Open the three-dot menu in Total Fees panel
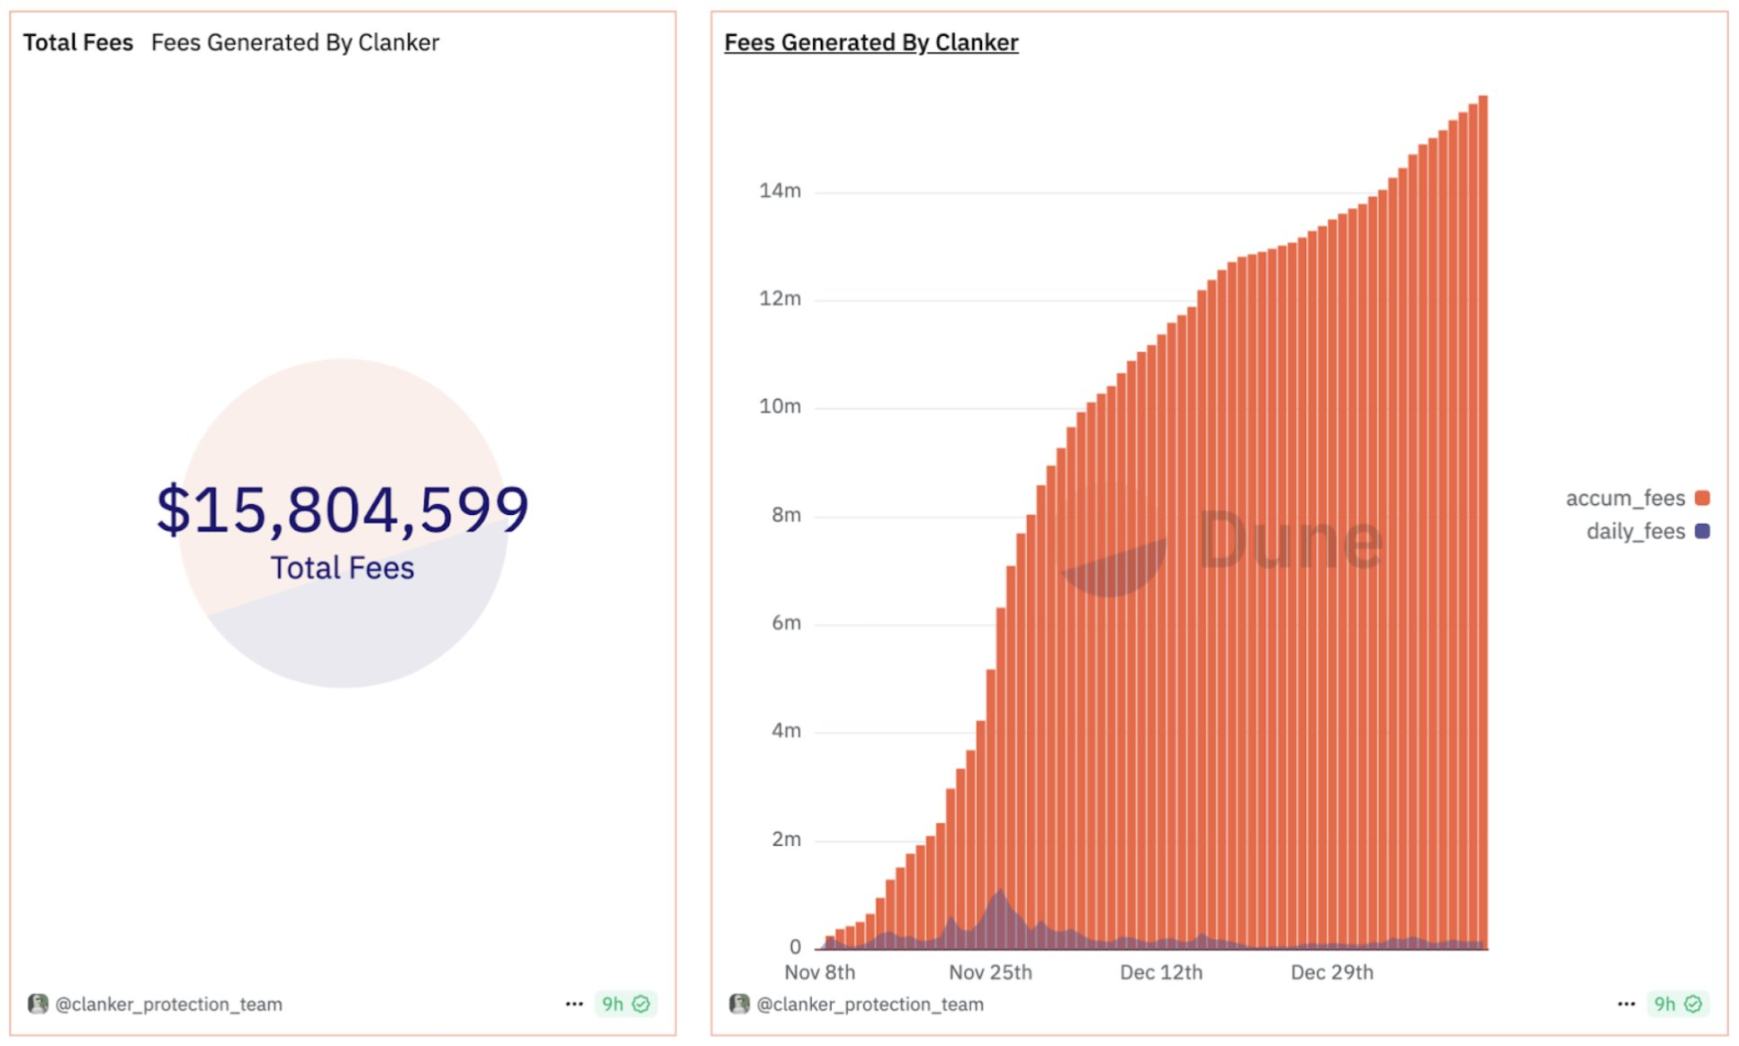The height and width of the screenshot is (1046, 1739). click(x=574, y=1004)
